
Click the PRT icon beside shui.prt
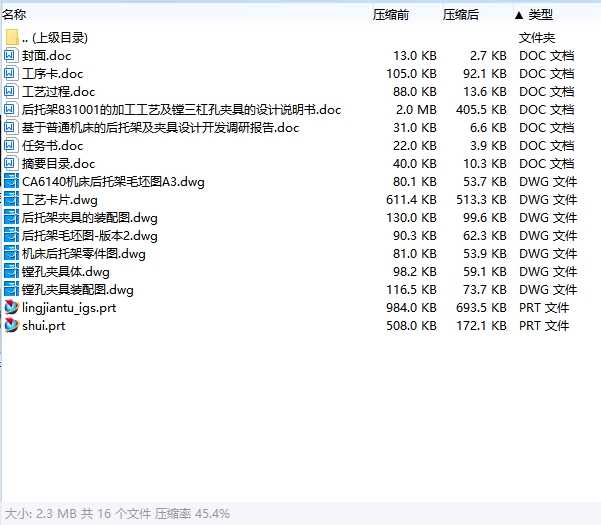(11, 325)
